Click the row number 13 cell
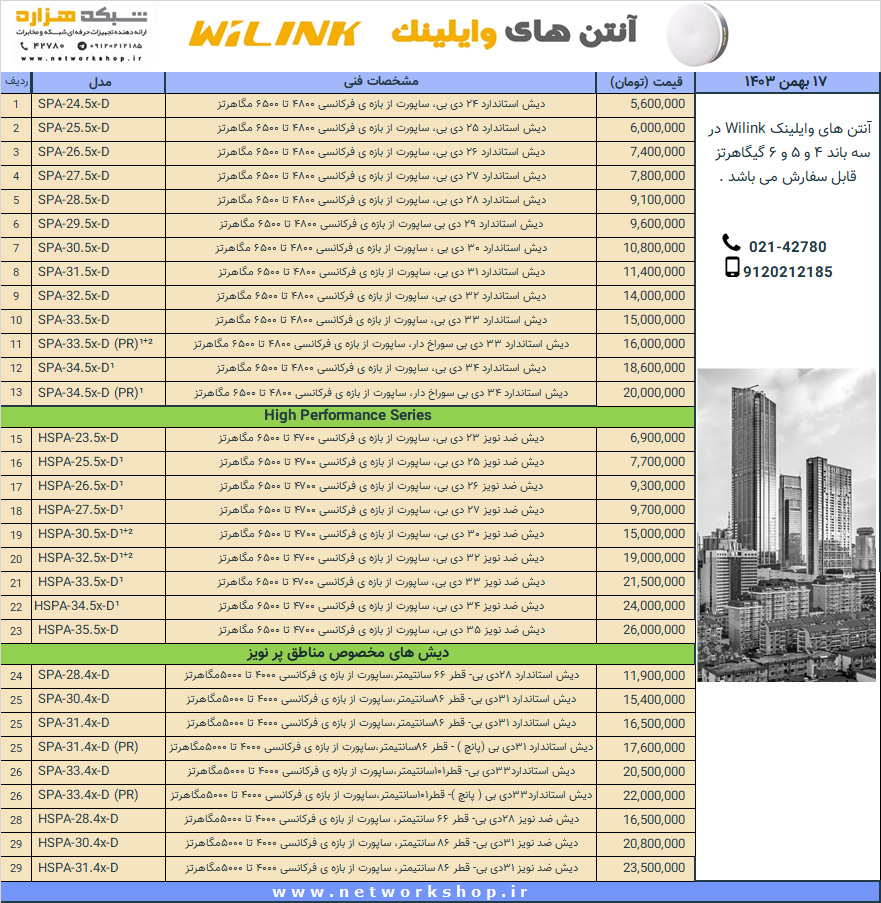The height and width of the screenshot is (903, 881). [x=16, y=393]
